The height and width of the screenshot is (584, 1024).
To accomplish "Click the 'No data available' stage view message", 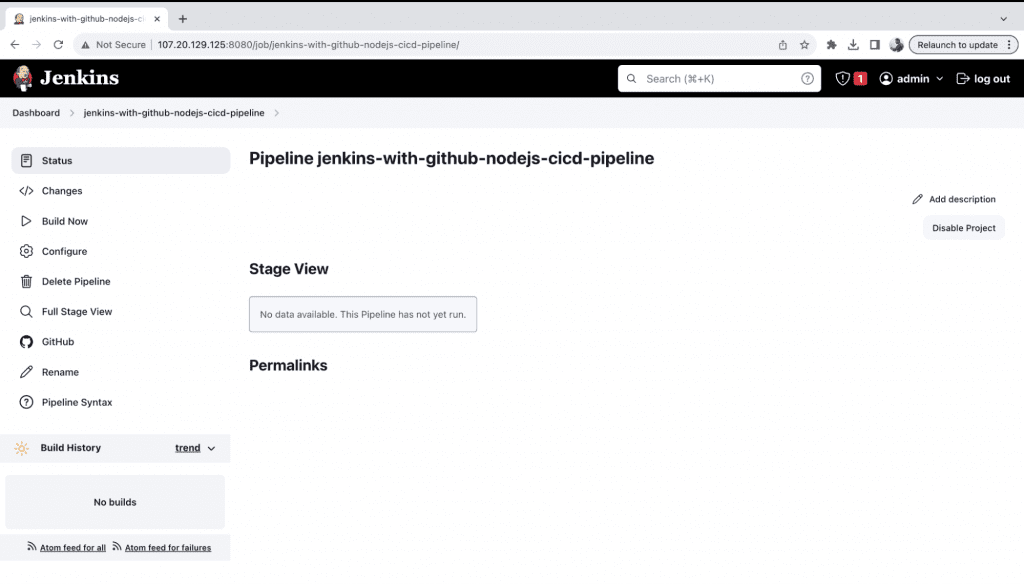I will point(363,314).
